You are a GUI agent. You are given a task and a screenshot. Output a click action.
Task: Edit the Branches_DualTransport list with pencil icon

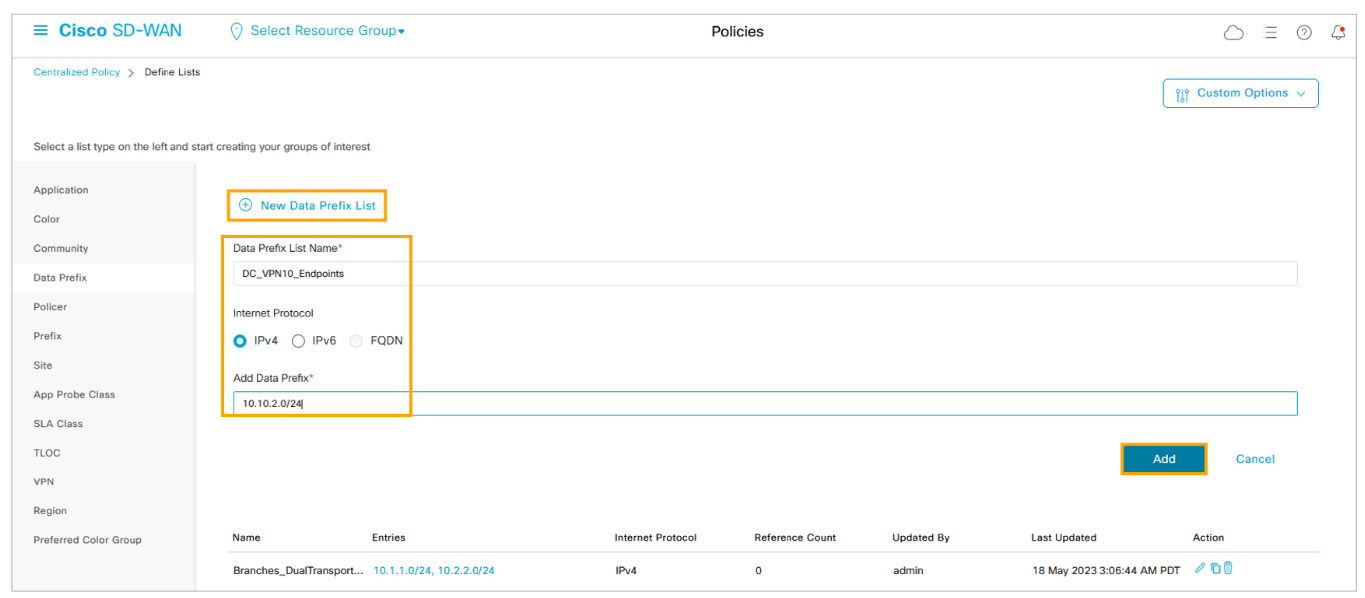click(x=1200, y=568)
